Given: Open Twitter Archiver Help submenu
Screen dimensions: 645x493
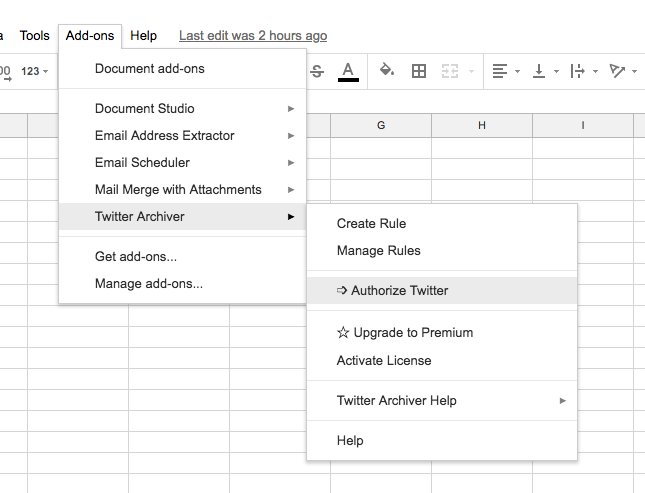Looking at the screenshot, I should click(x=442, y=400).
